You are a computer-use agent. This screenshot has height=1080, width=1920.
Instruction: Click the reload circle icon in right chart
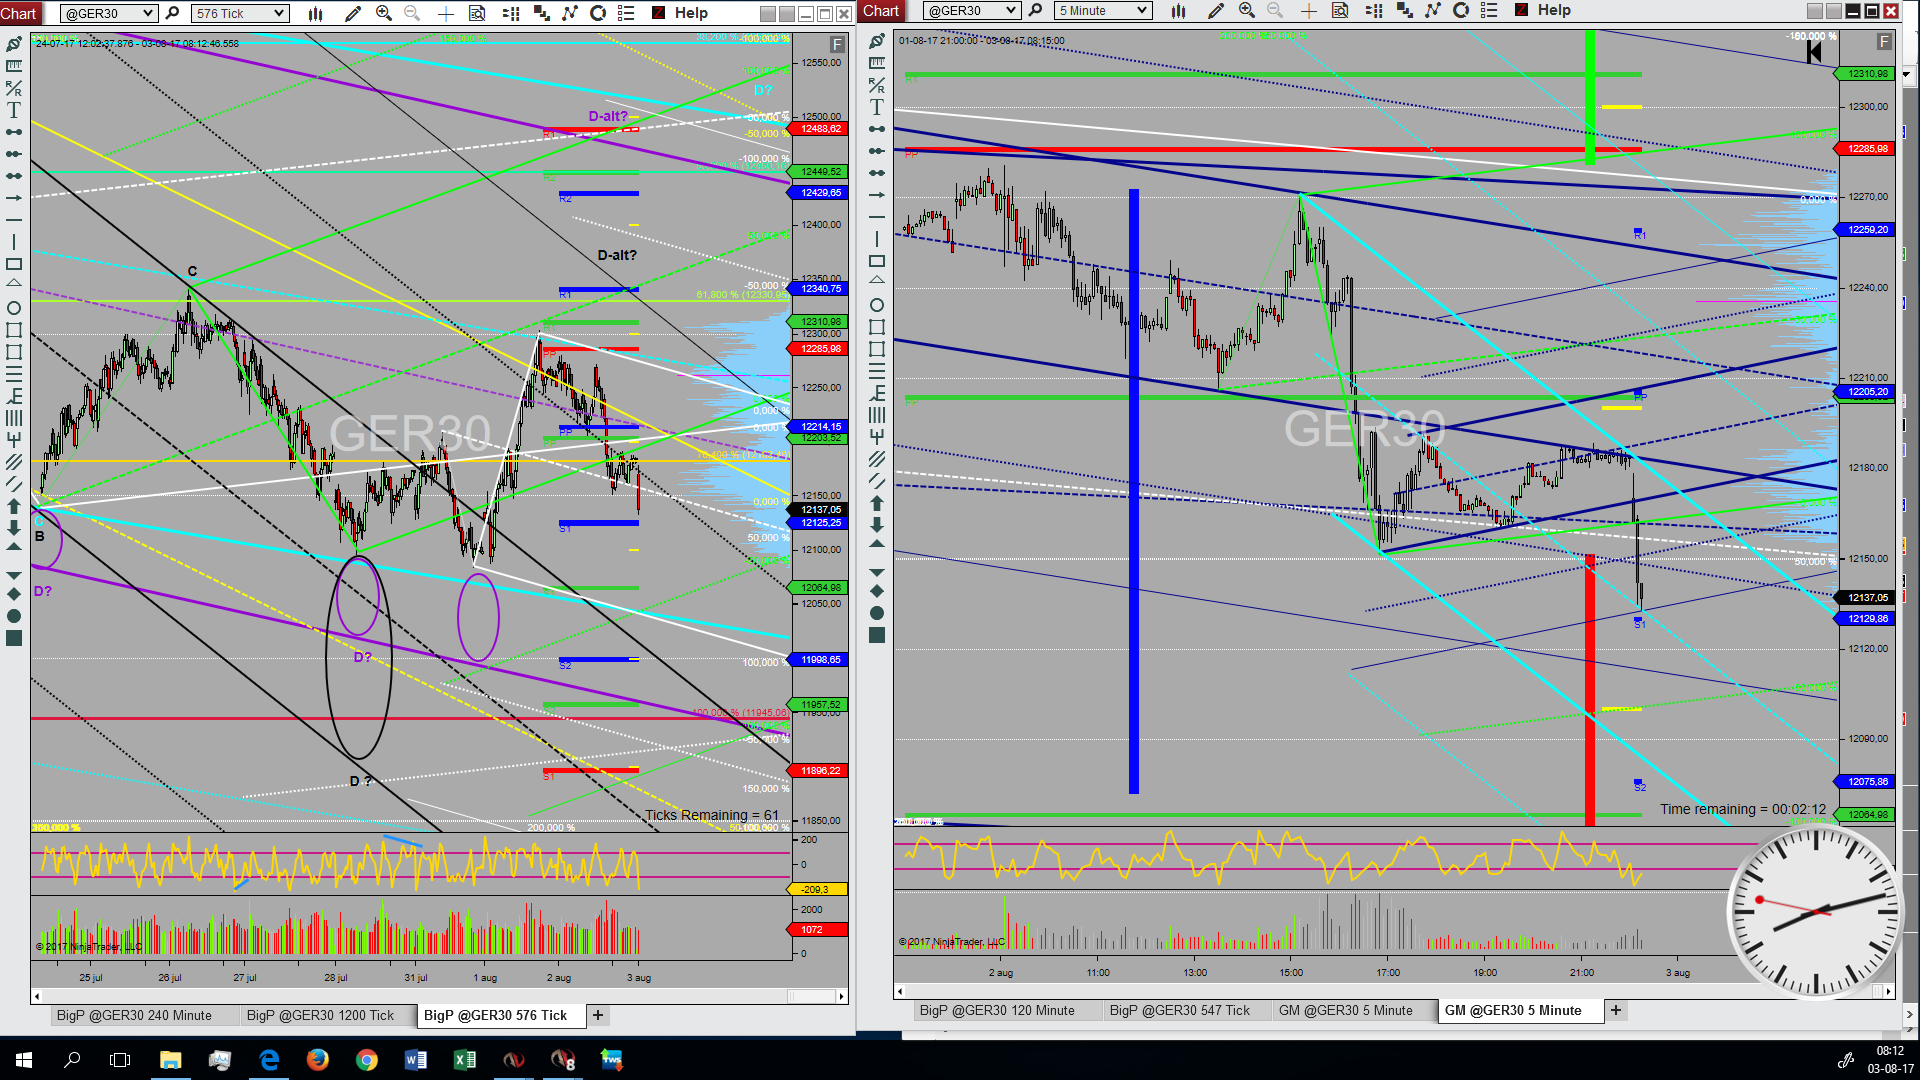pyautogui.click(x=1461, y=10)
